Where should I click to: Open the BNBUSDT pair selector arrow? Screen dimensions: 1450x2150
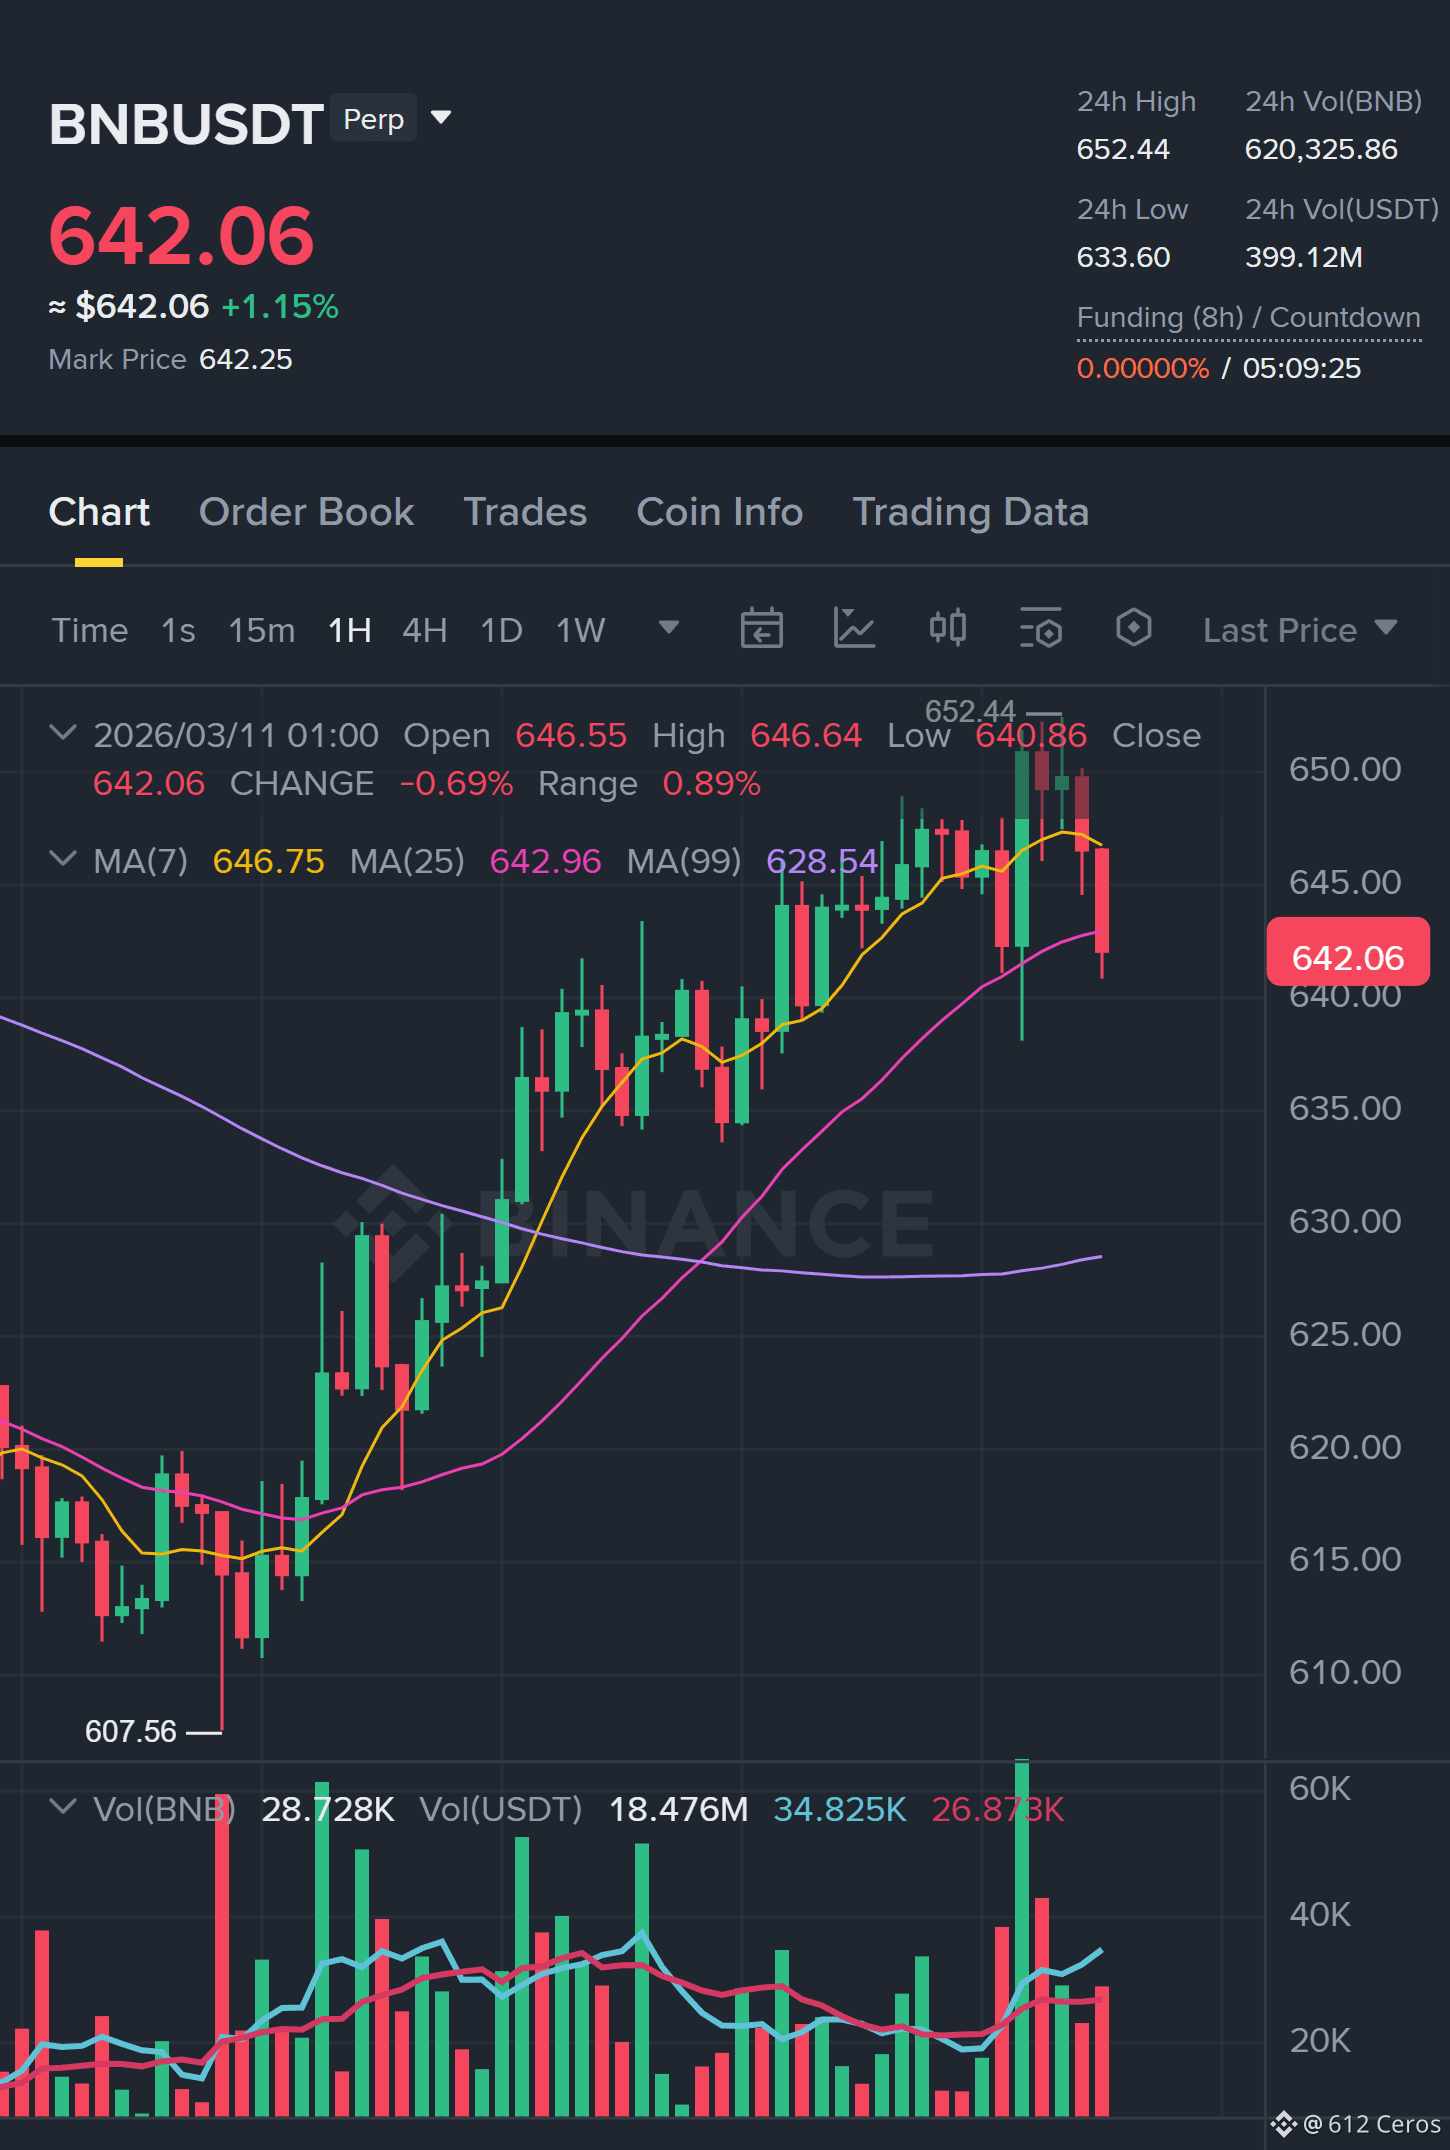[440, 118]
